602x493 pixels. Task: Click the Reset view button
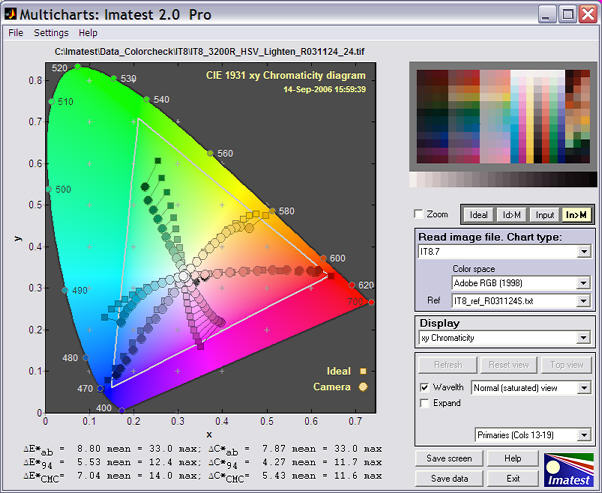pos(508,364)
